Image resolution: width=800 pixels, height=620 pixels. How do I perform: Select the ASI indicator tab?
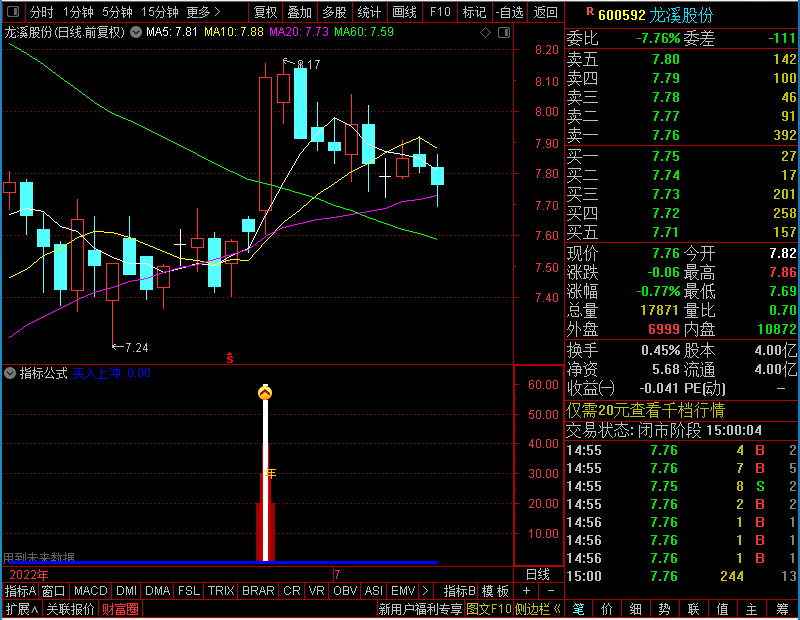tap(373, 591)
